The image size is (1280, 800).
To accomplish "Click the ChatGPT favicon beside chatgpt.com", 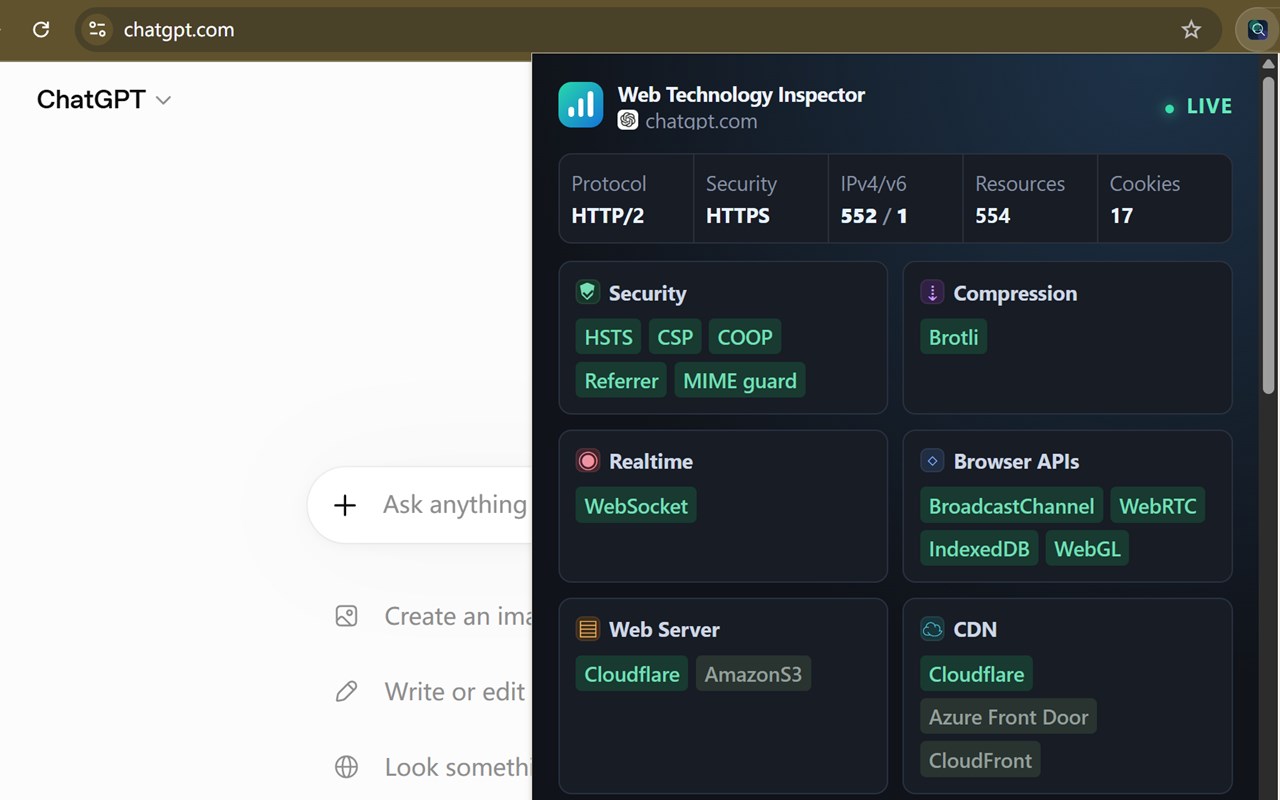I will 628,121.
